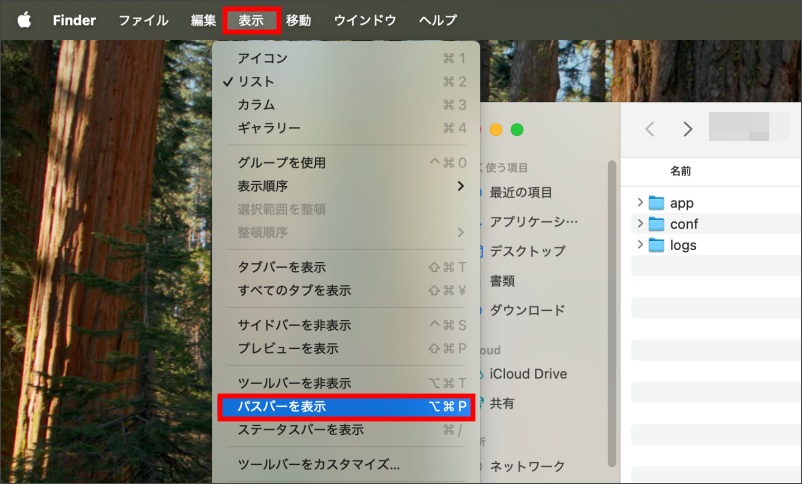Open iCloud Drive in sidebar

pyautogui.click(x=528, y=374)
